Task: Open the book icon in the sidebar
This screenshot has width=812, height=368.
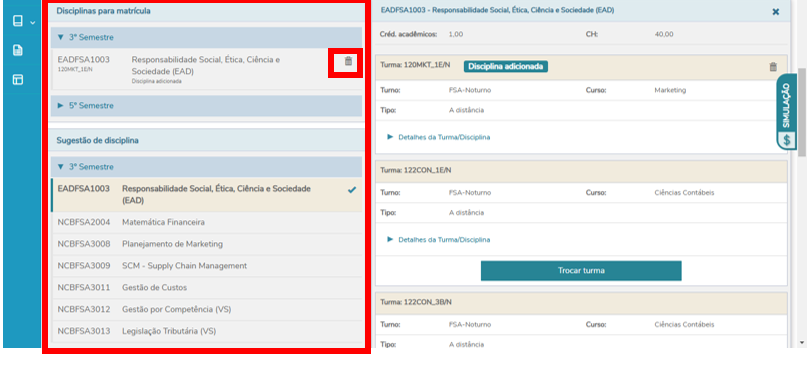Action: (18, 21)
